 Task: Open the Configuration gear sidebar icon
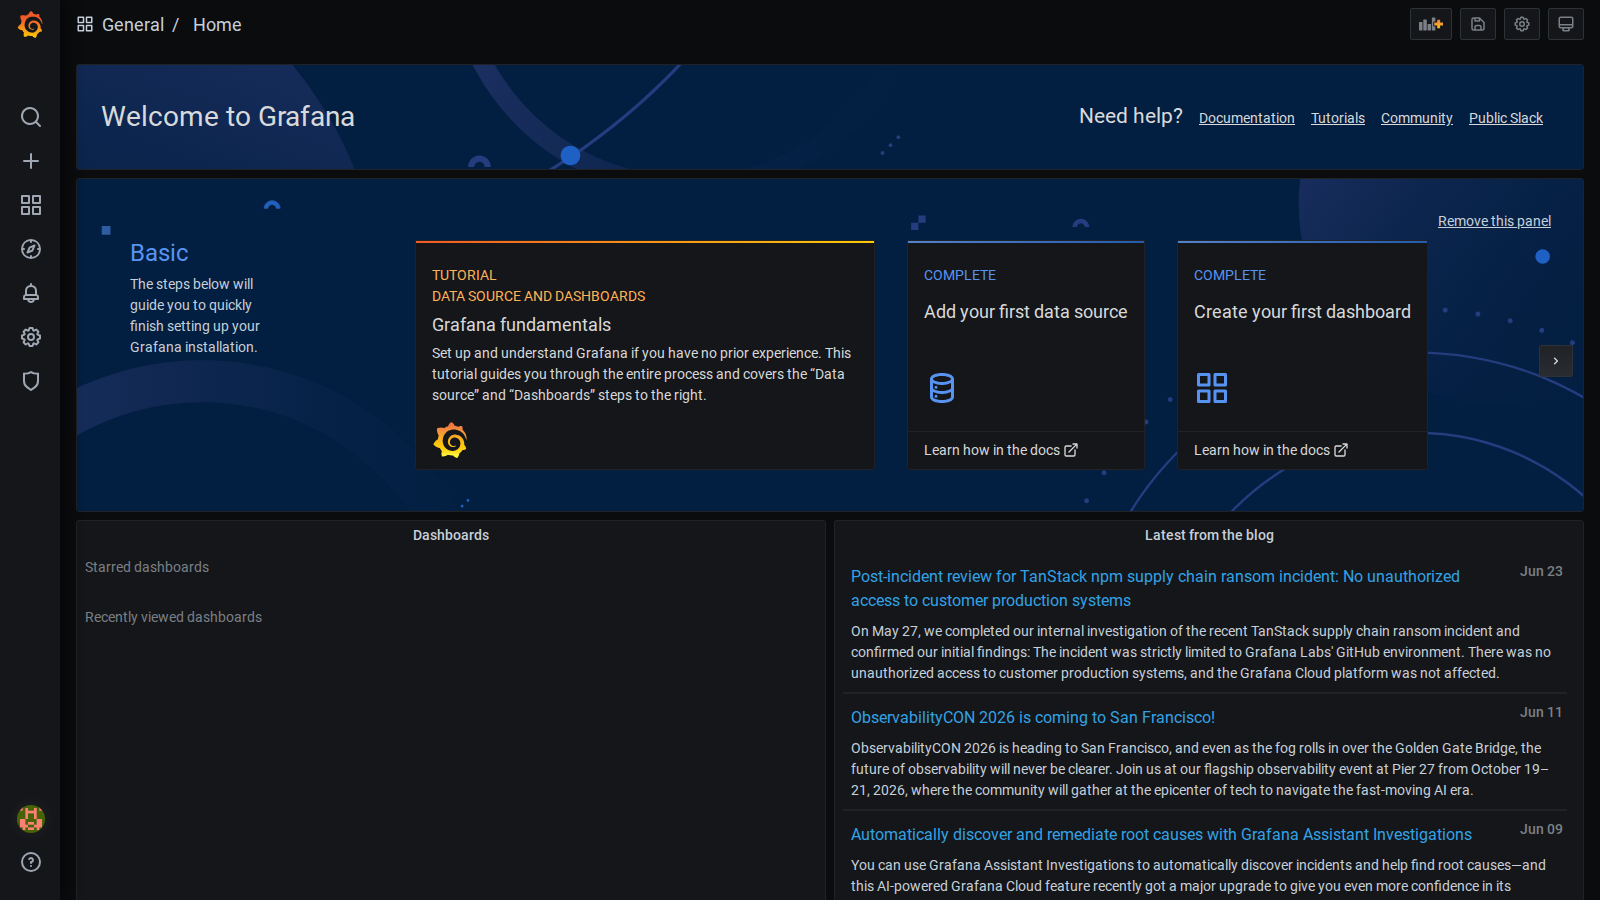click(x=31, y=337)
